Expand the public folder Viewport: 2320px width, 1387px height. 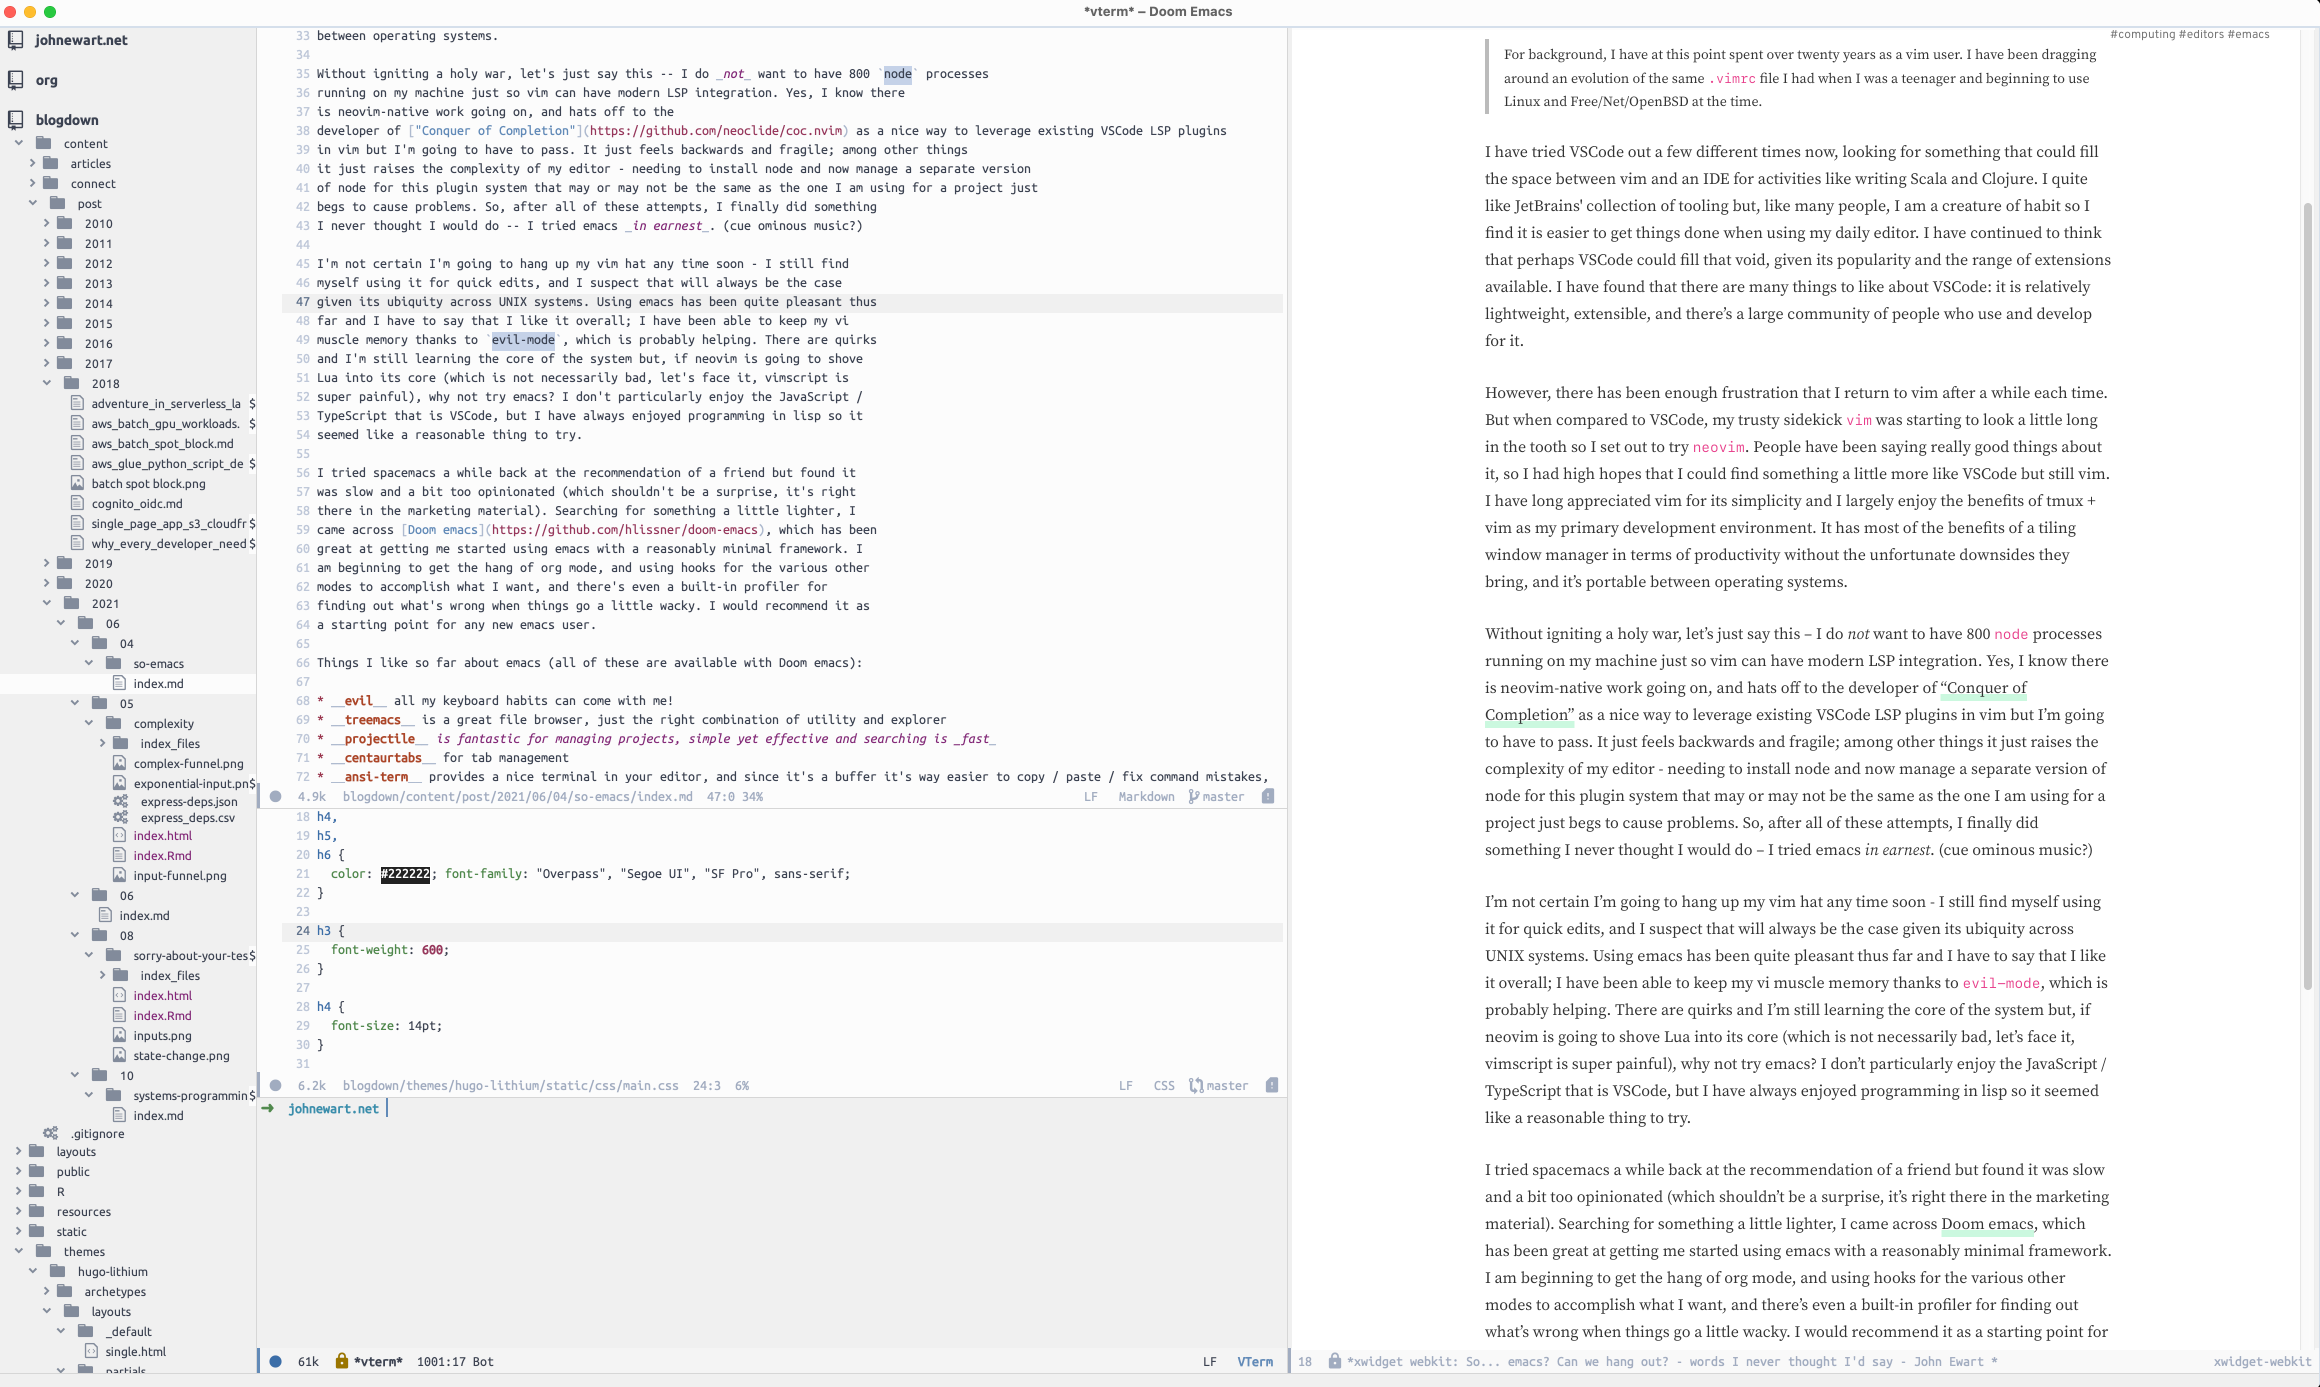18,1171
